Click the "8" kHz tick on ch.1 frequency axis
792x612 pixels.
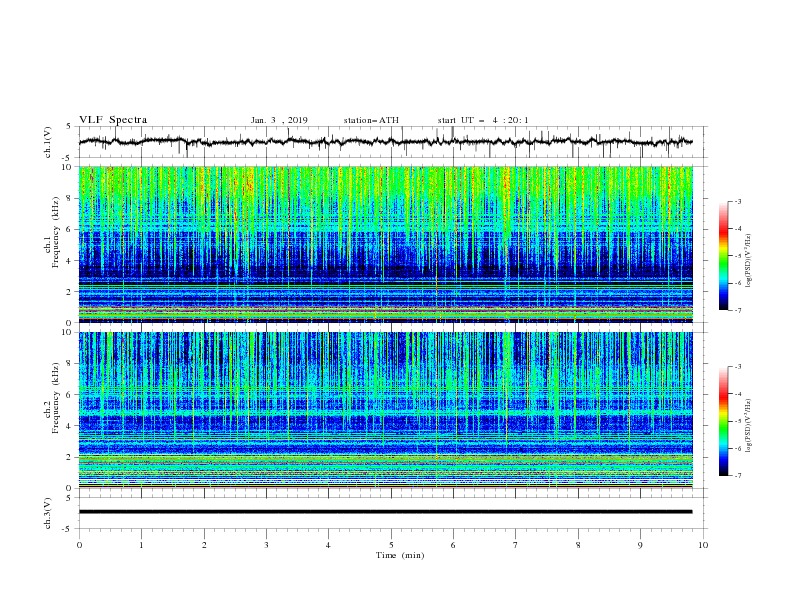coord(71,198)
